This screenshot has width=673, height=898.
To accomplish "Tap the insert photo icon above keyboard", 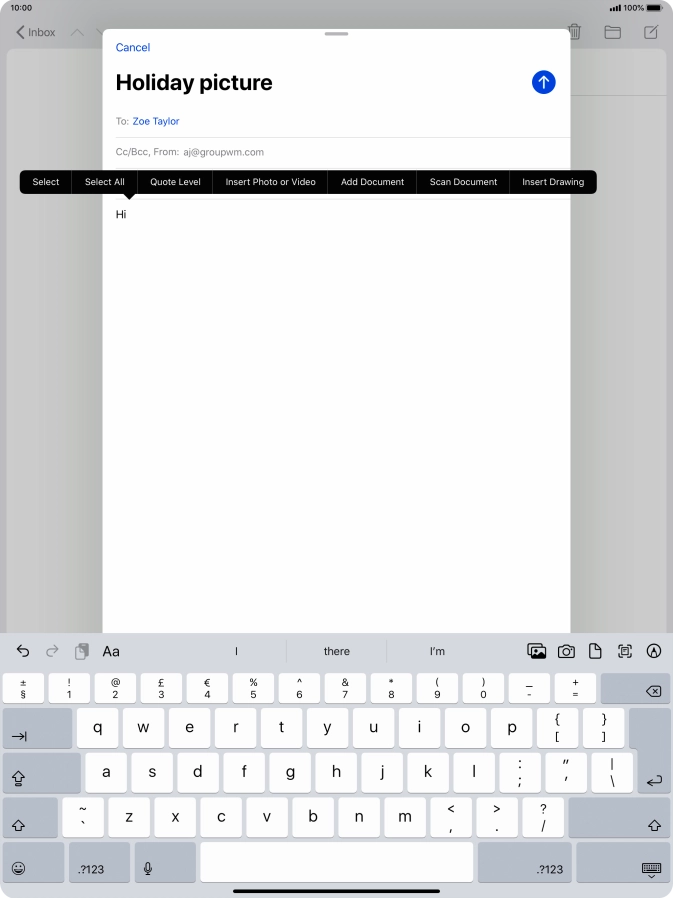I will pos(537,651).
